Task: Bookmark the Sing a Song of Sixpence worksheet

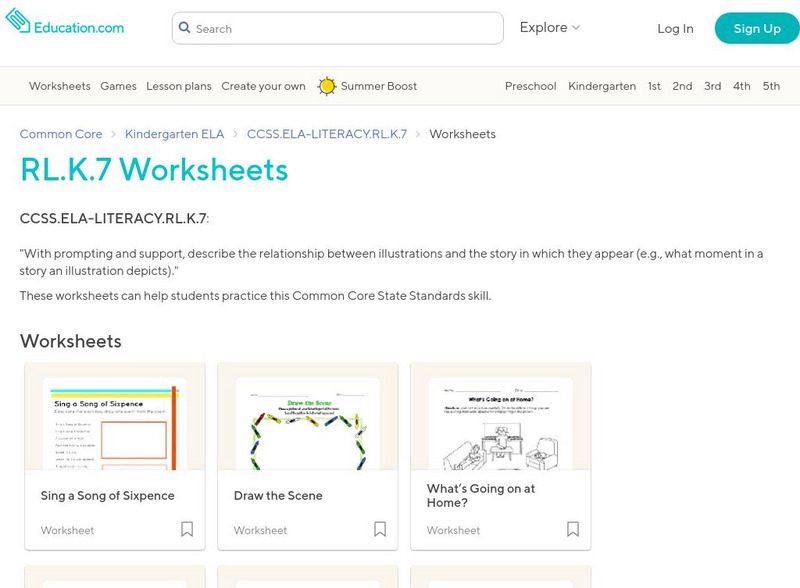Action: tap(187, 529)
